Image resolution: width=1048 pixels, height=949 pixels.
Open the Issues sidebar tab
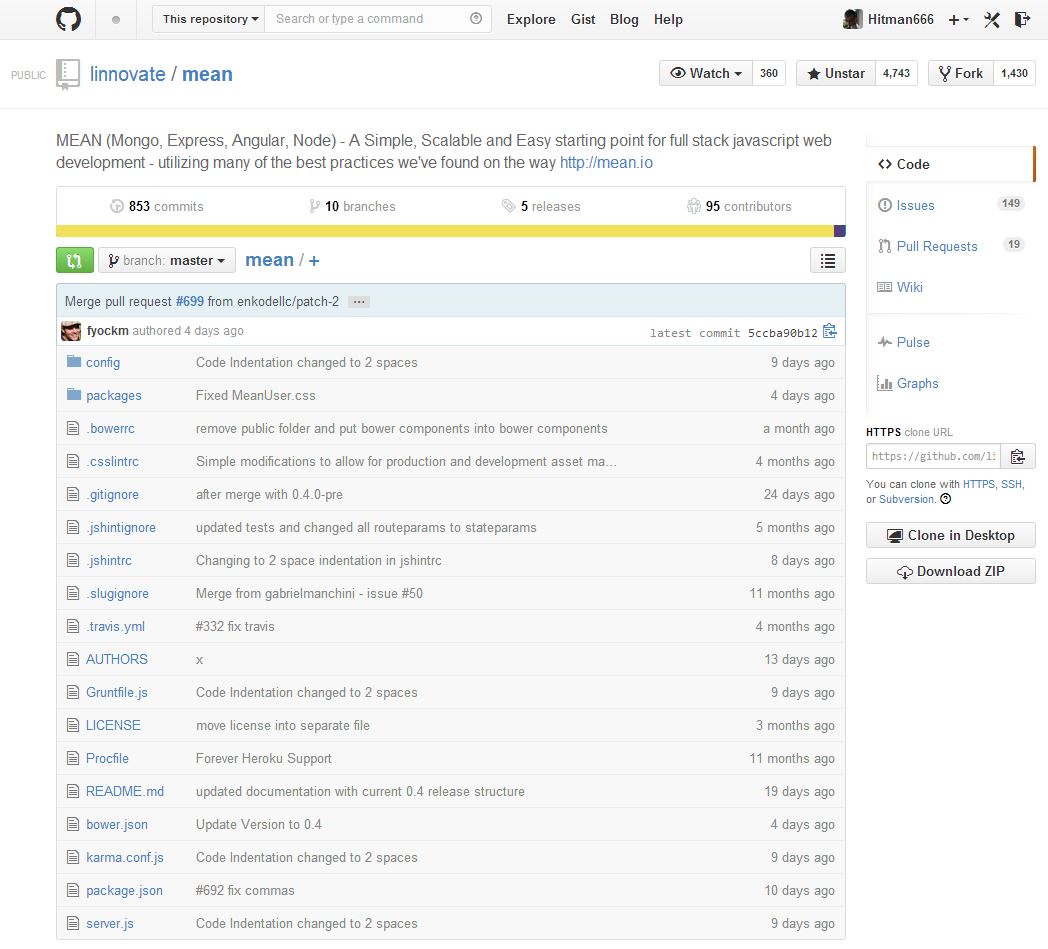pyautogui.click(x=950, y=205)
